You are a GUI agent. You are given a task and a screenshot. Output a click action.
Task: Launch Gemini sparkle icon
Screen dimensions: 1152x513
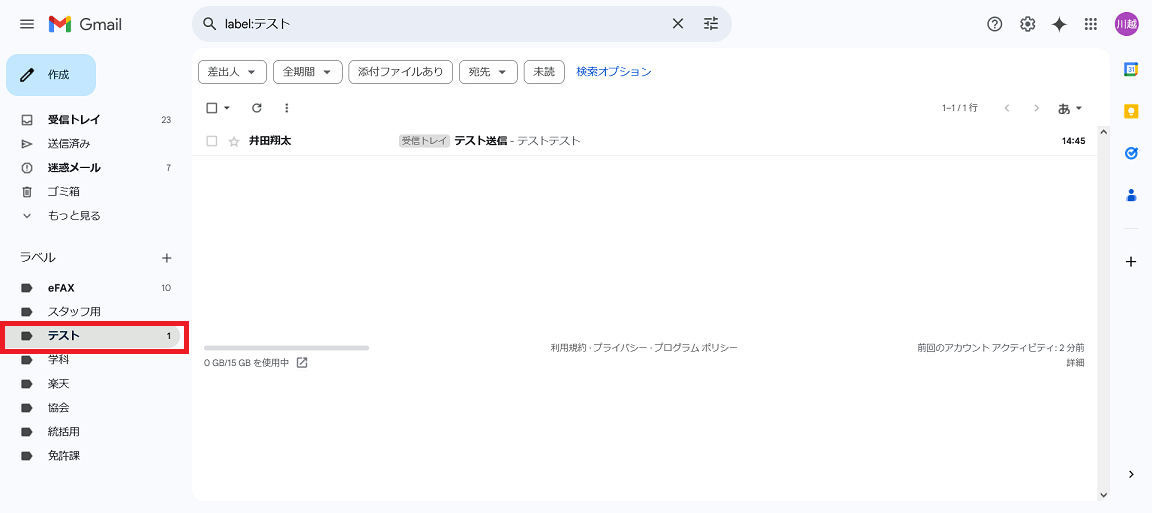pos(1059,24)
